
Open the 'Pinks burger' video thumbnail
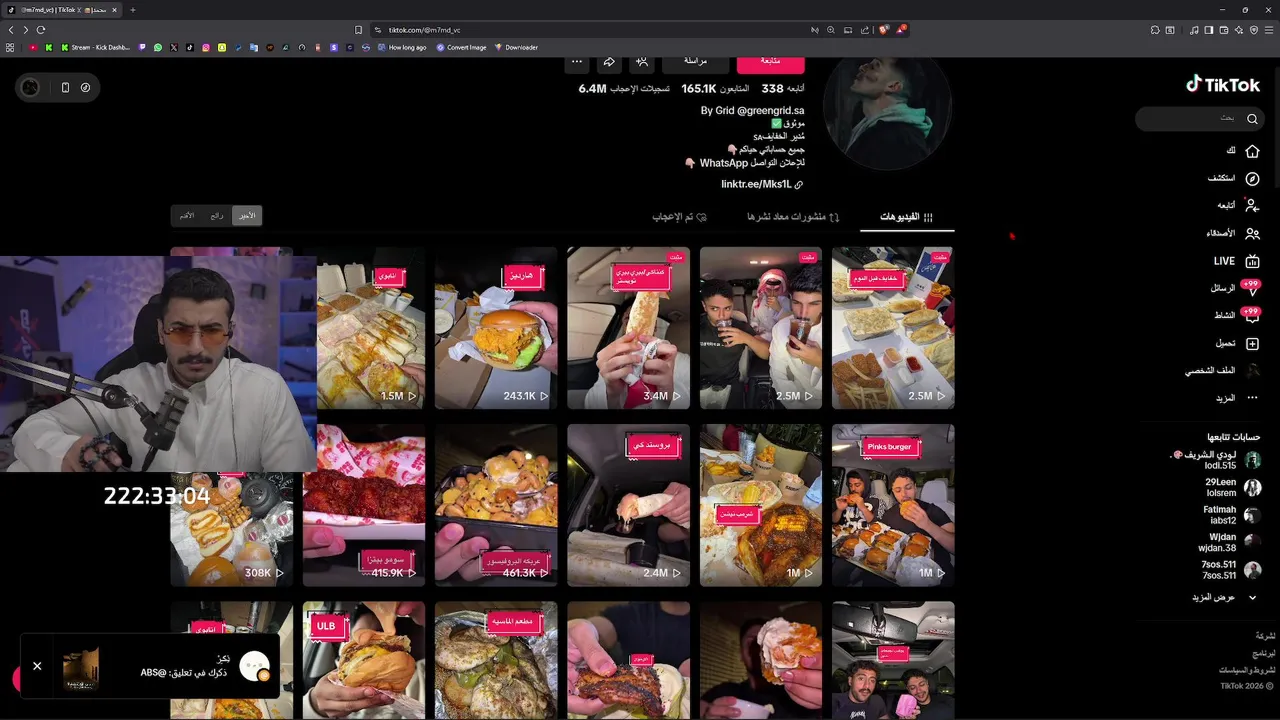click(893, 505)
